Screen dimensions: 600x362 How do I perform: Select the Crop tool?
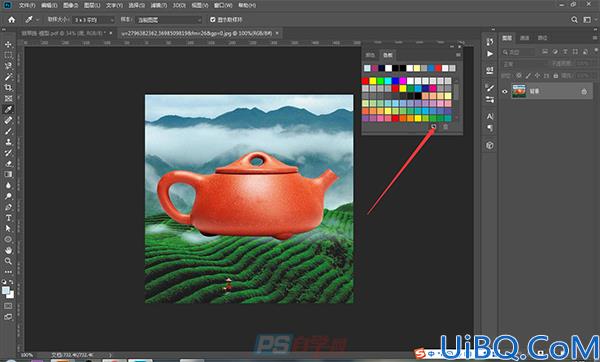[x=8, y=88]
